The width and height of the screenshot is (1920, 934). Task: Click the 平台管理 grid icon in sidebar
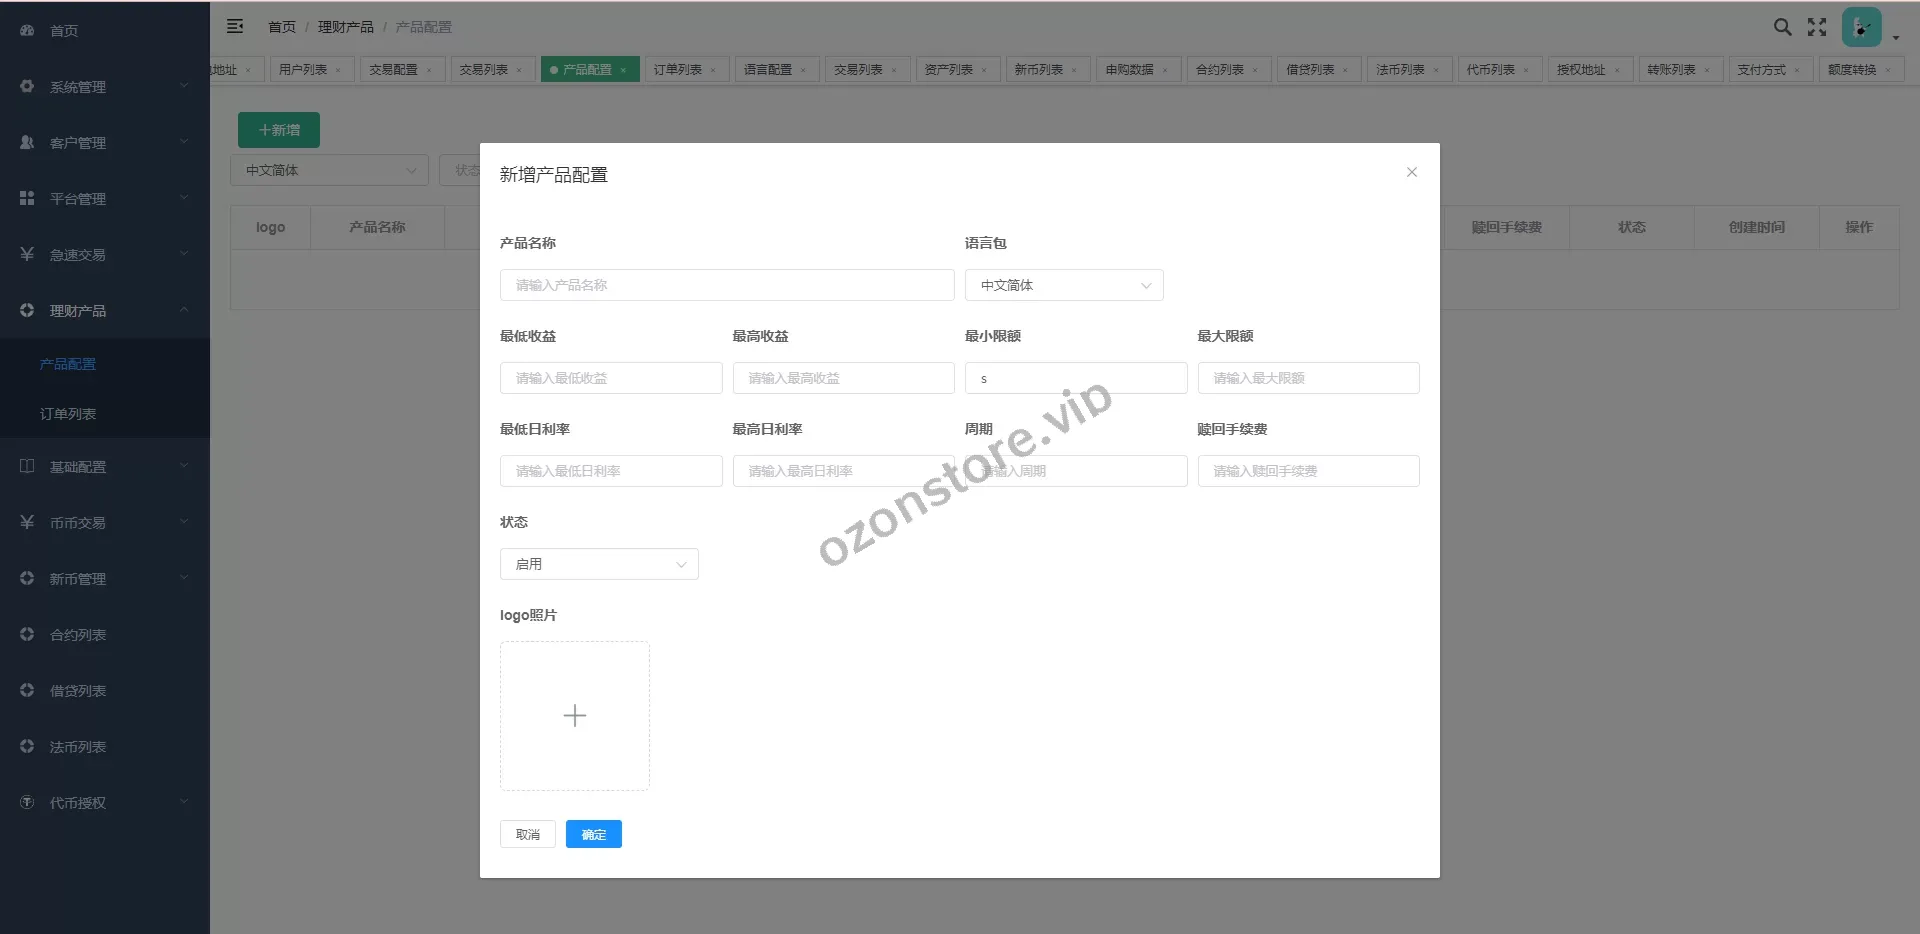(x=27, y=199)
